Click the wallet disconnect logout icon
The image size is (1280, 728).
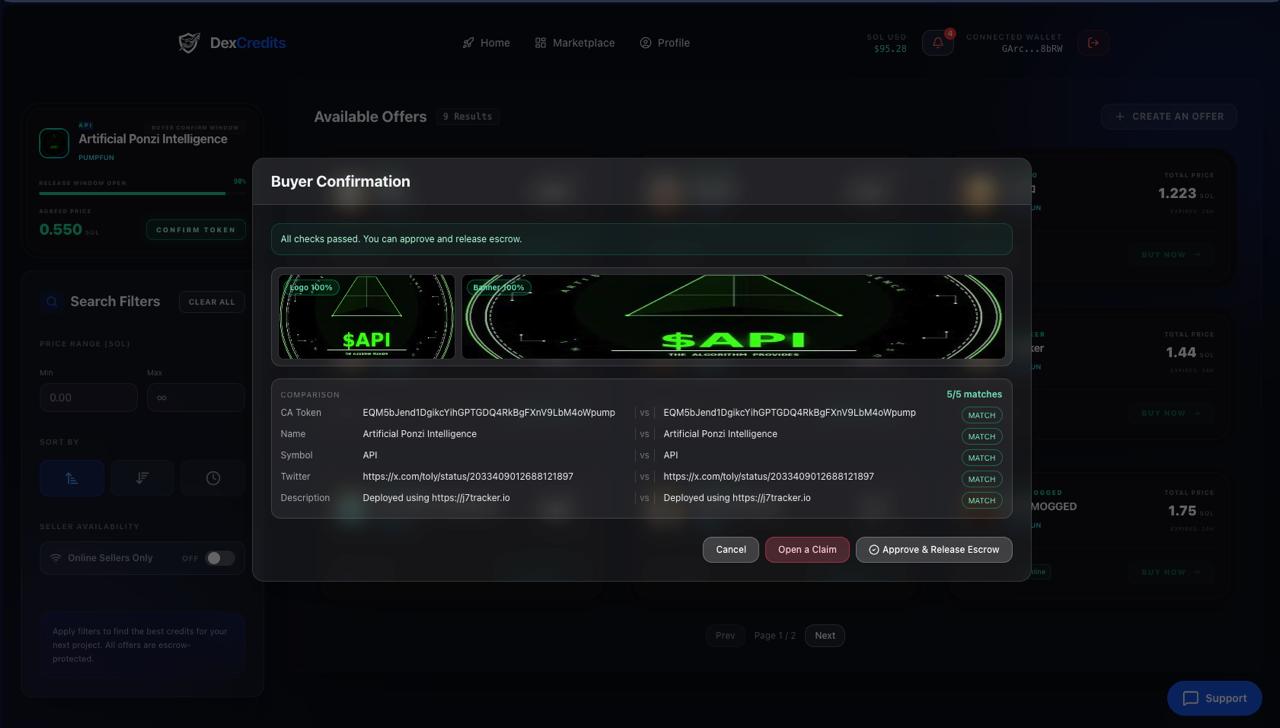point(1093,43)
